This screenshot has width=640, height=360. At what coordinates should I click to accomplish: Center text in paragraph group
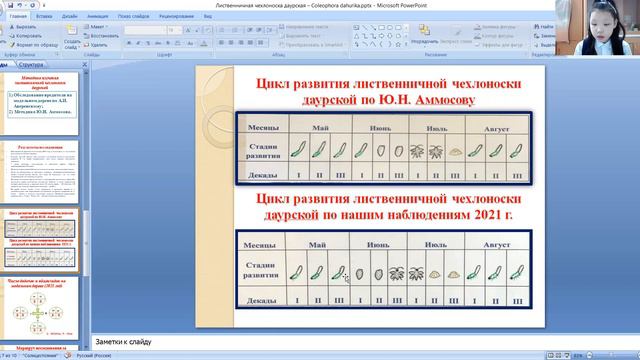pyautogui.click(x=231, y=42)
